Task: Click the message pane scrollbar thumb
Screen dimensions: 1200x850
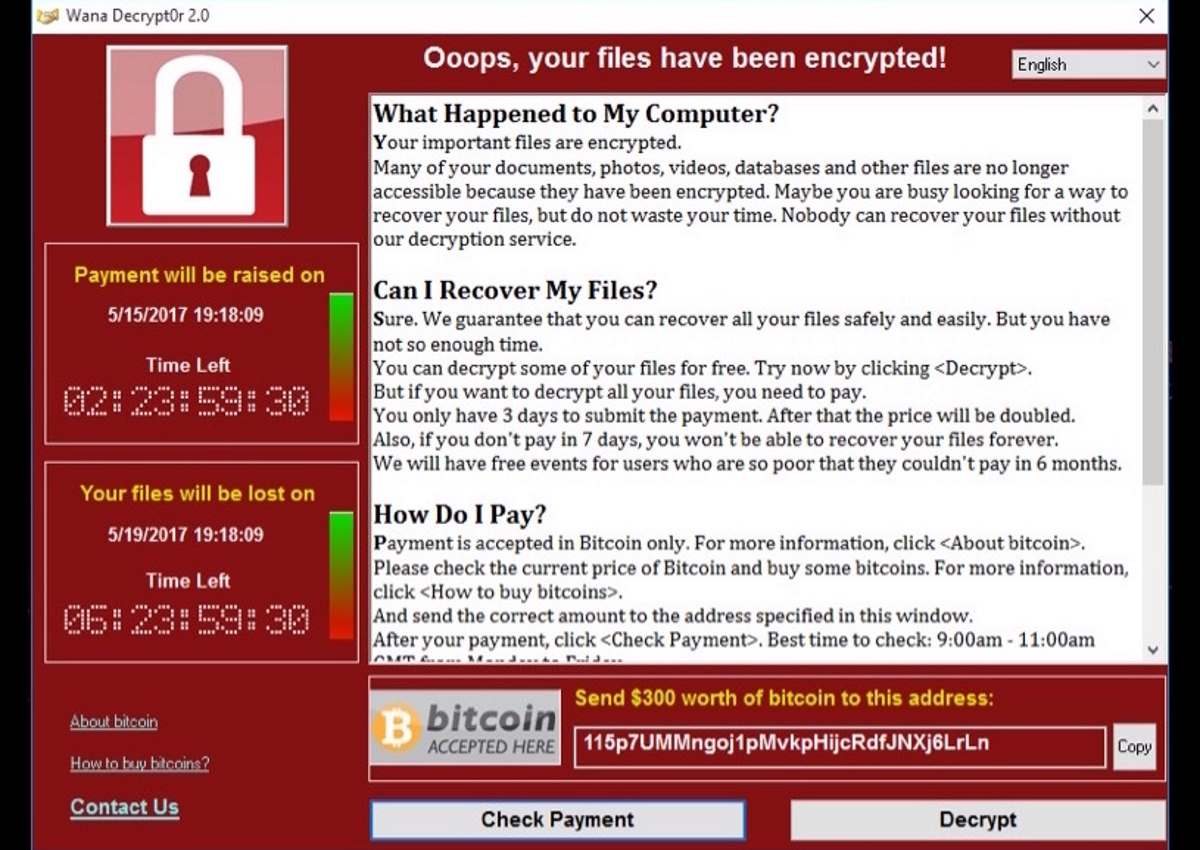Action: [1153, 302]
